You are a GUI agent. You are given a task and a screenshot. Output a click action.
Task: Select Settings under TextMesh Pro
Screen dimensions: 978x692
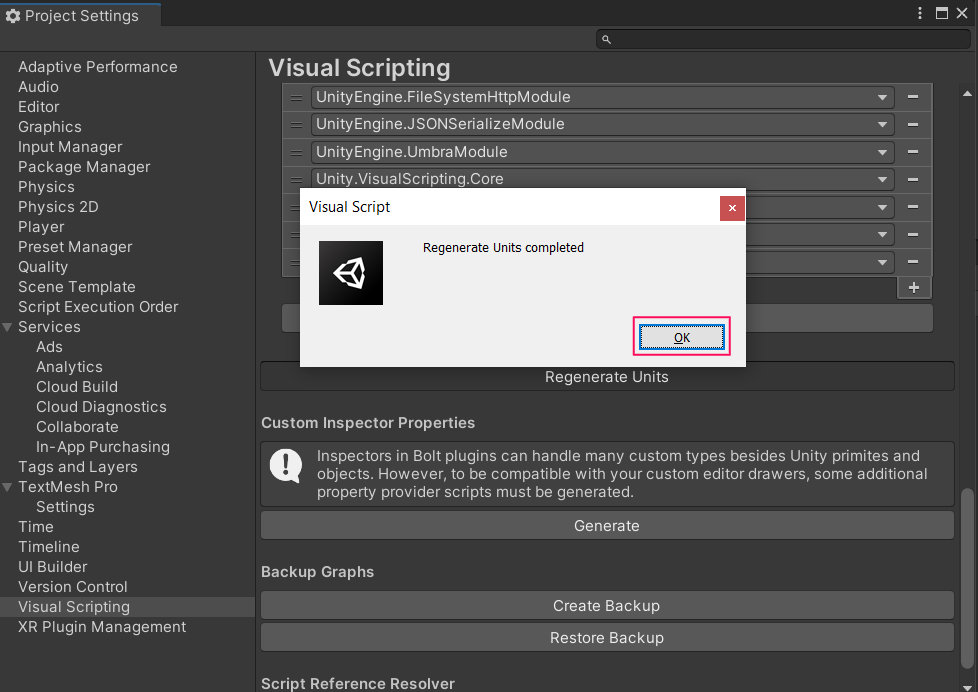[x=65, y=507]
